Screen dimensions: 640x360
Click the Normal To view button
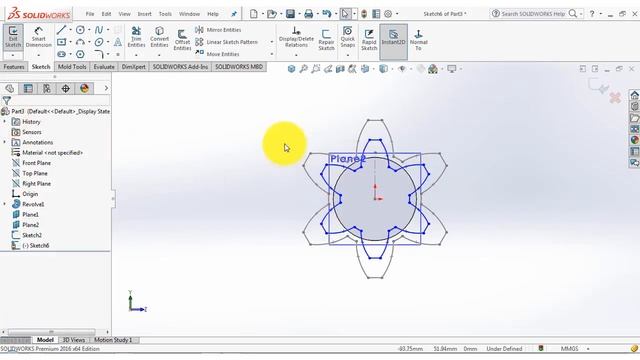click(x=418, y=40)
